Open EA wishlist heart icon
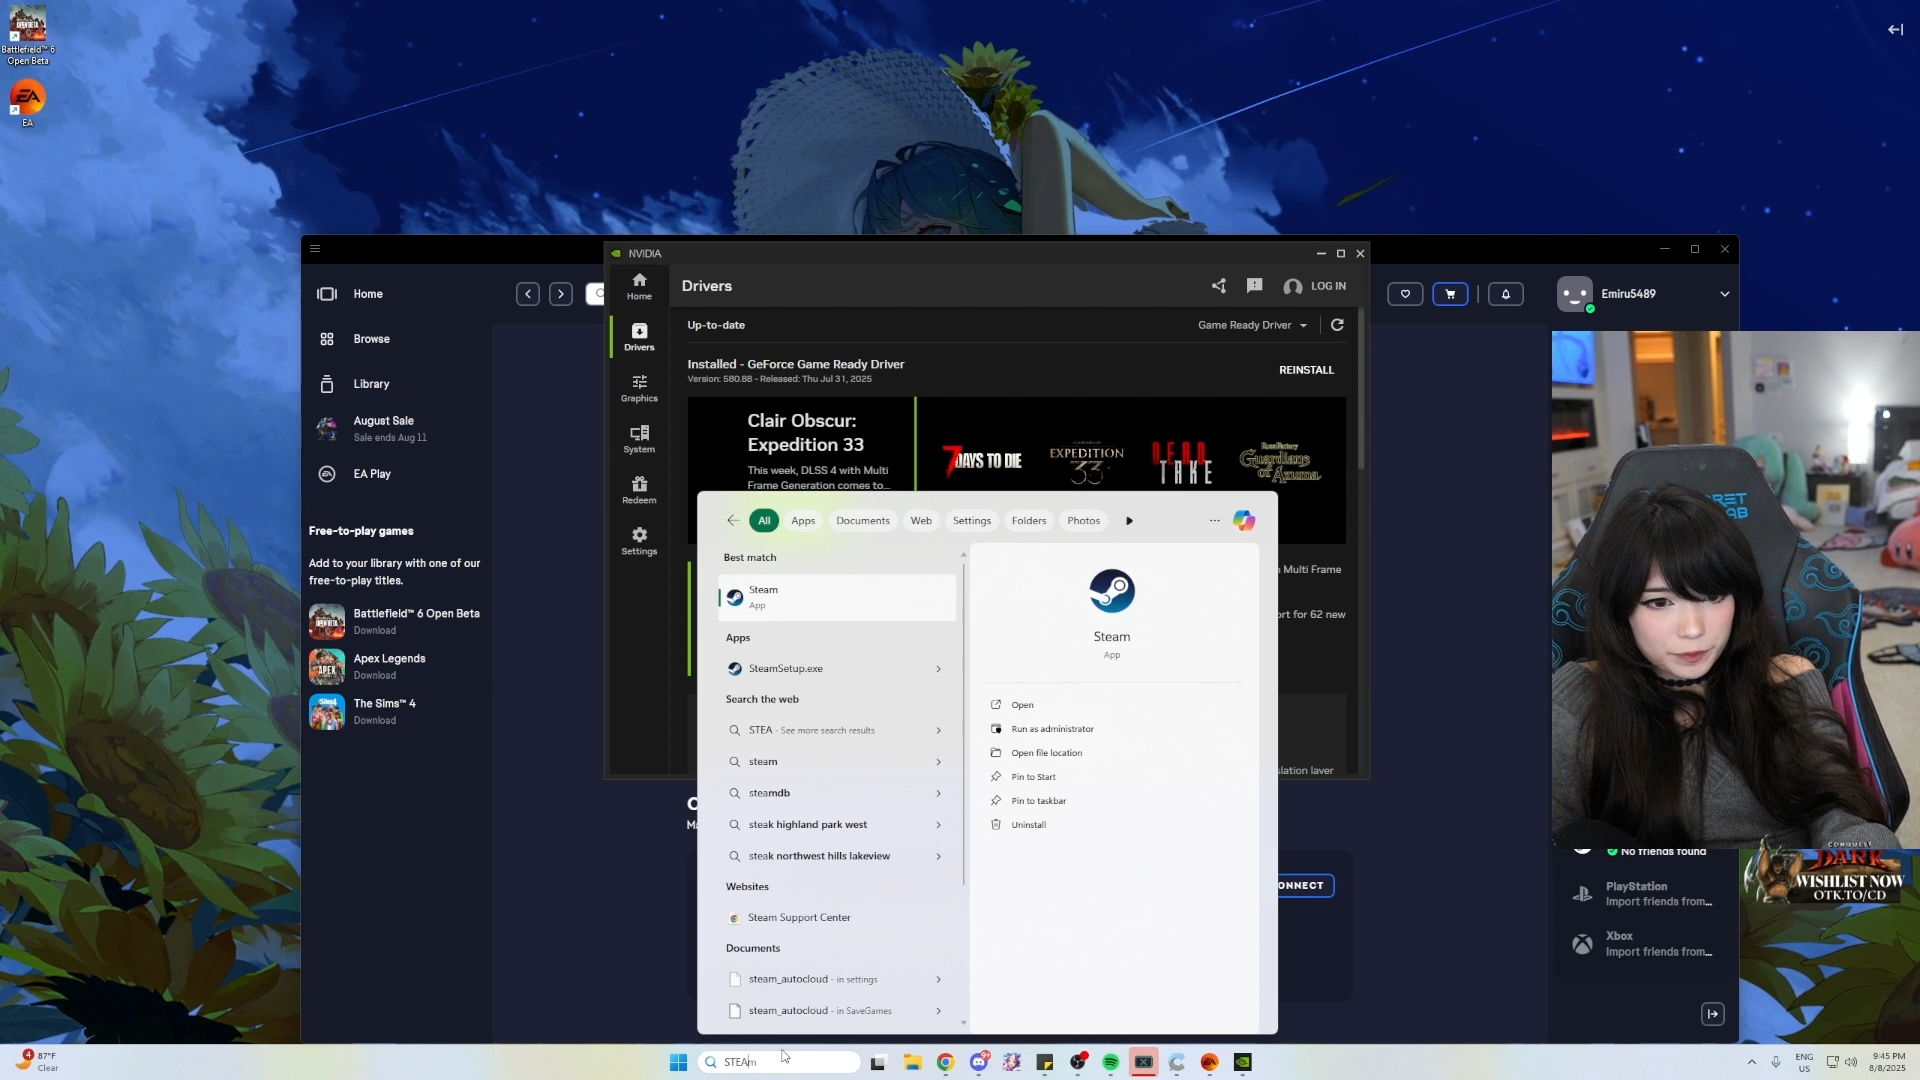 pyautogui.click(x=1405, y=294)
